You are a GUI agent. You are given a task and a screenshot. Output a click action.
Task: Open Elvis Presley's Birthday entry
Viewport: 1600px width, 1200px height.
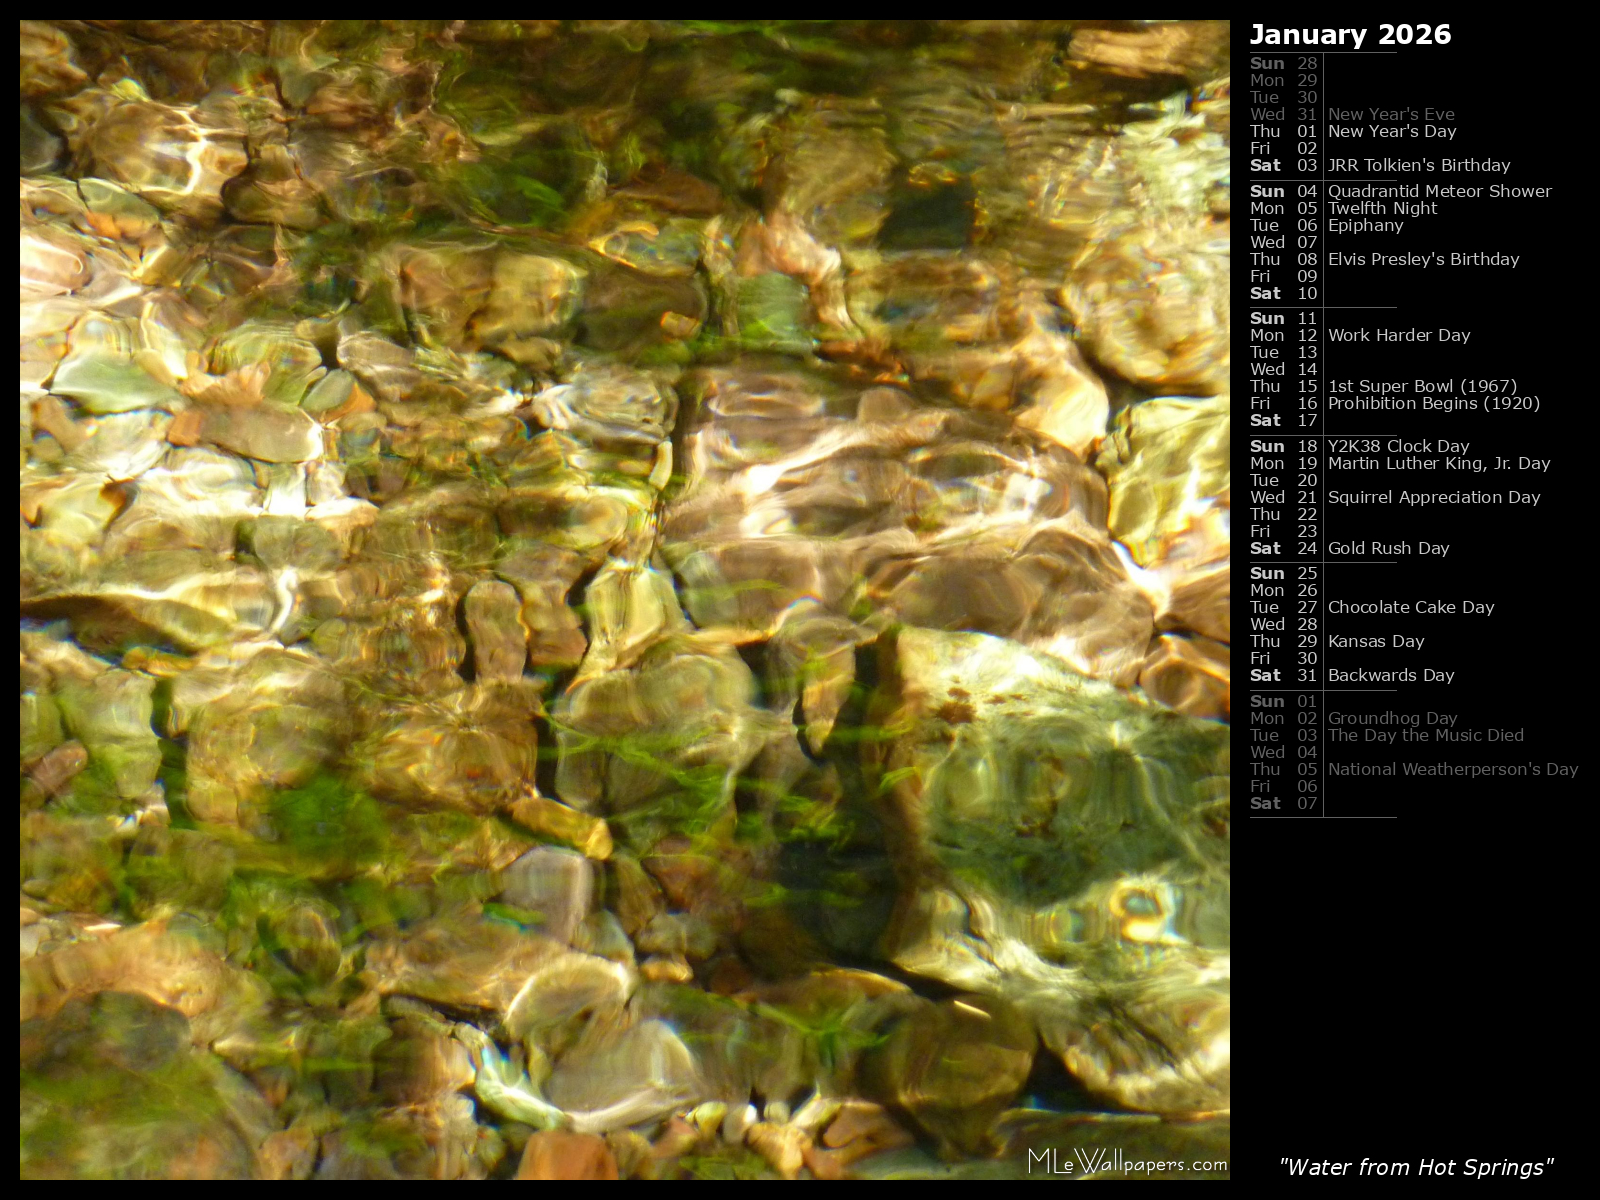coord(1423,259)
